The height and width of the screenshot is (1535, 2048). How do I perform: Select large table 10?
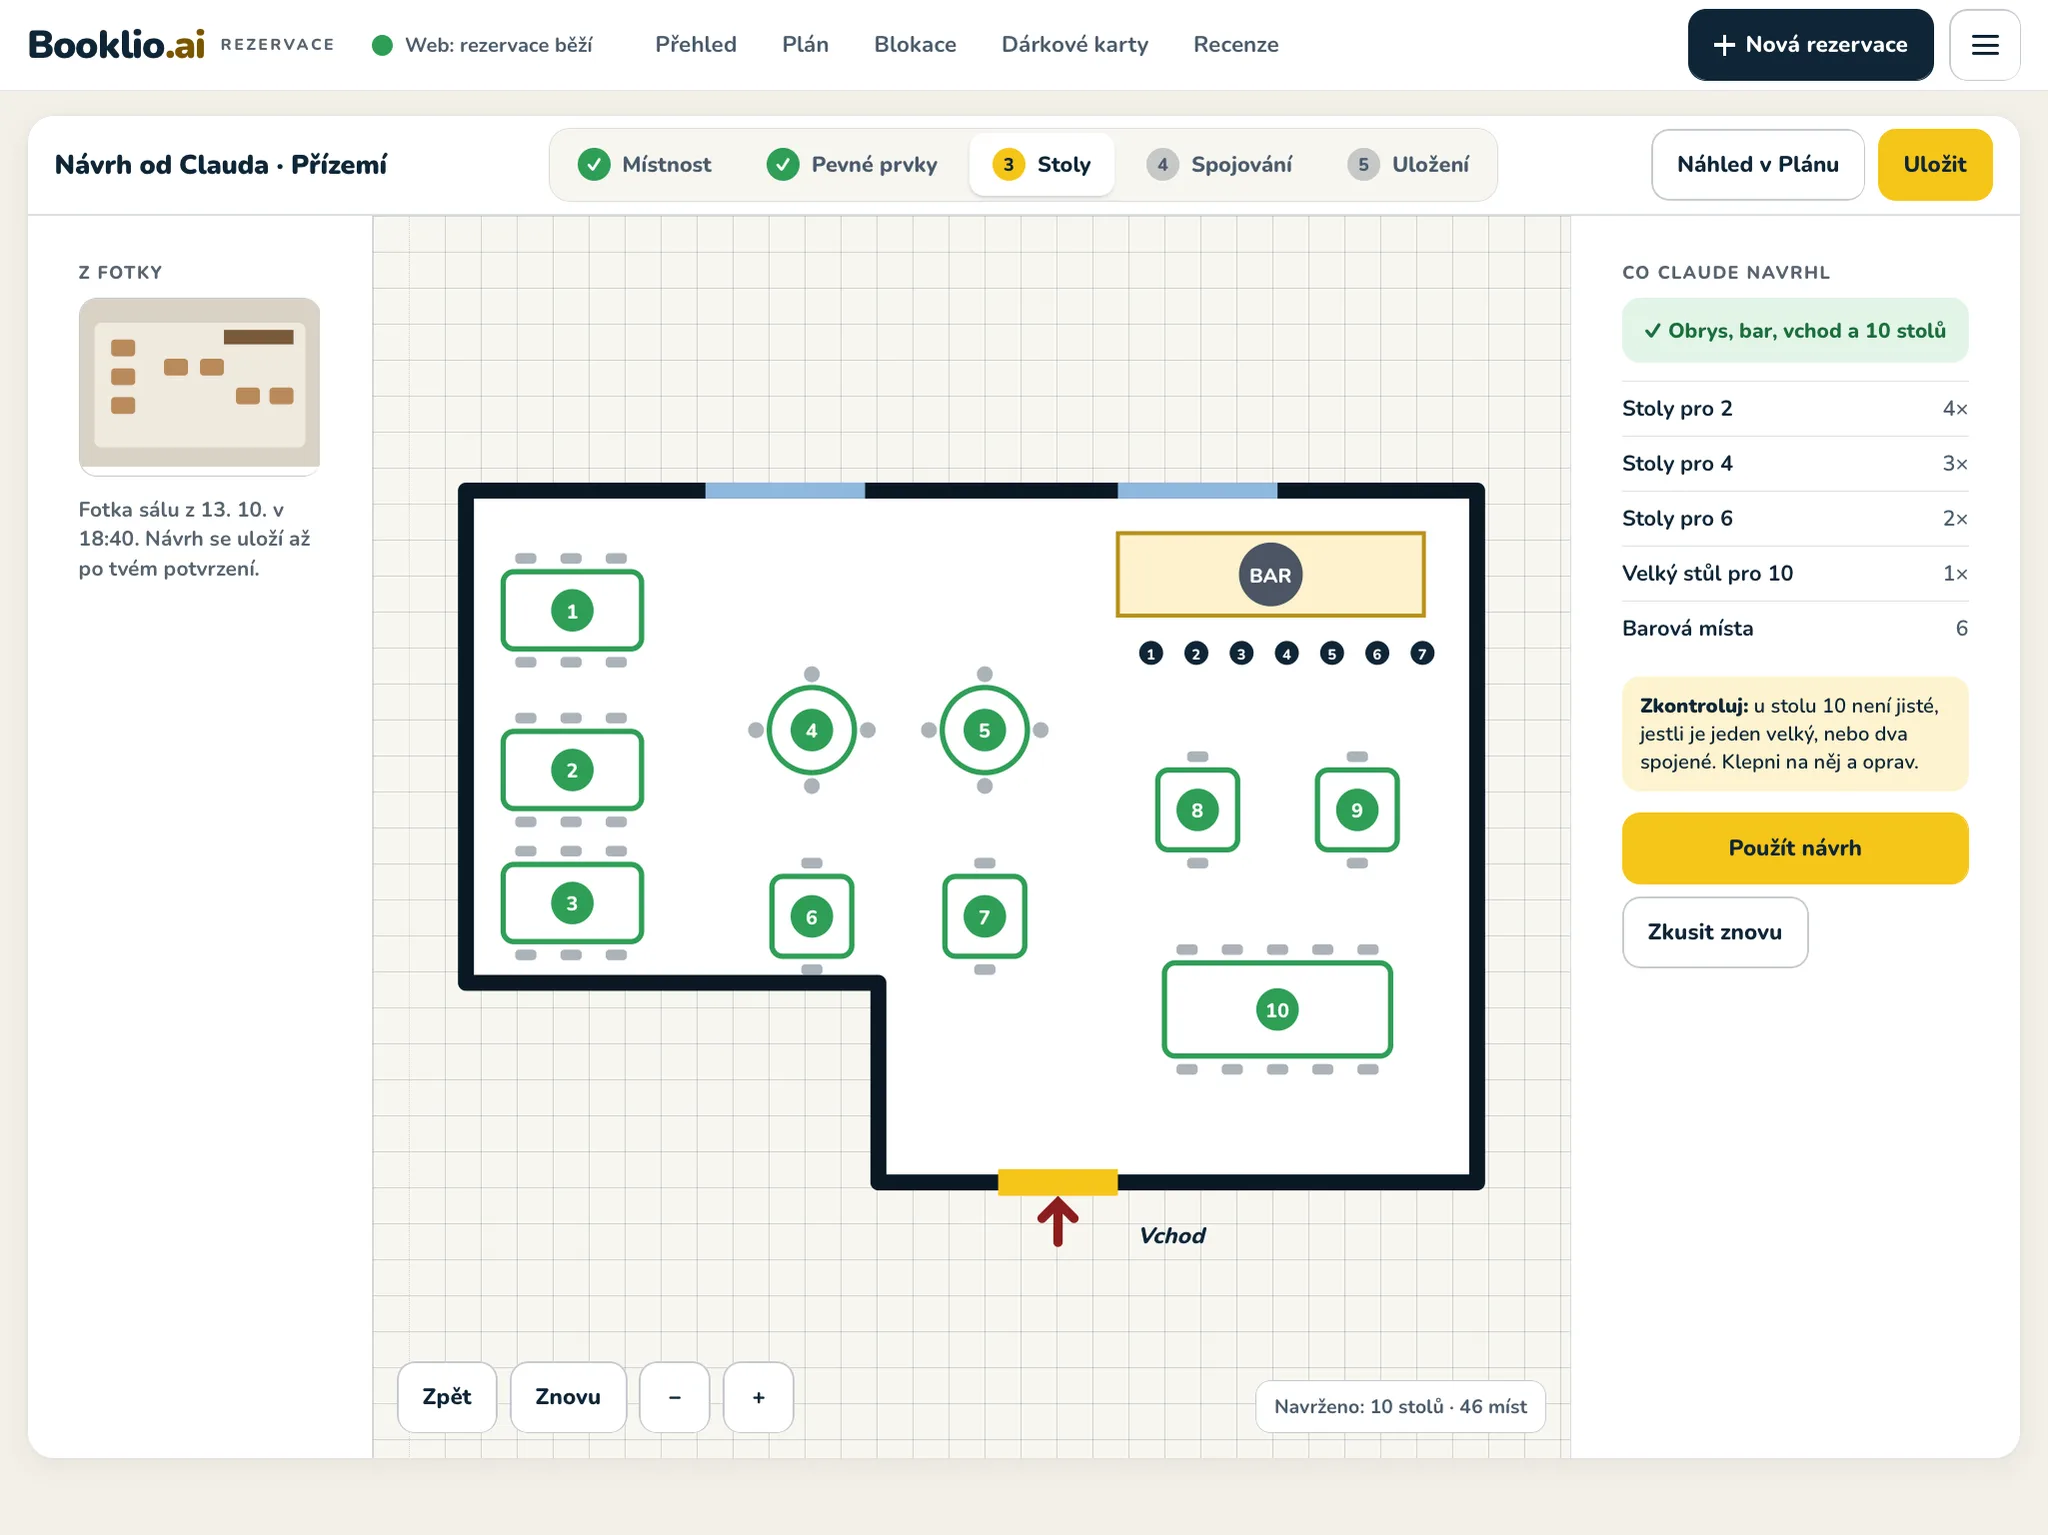[1277, 1010]
